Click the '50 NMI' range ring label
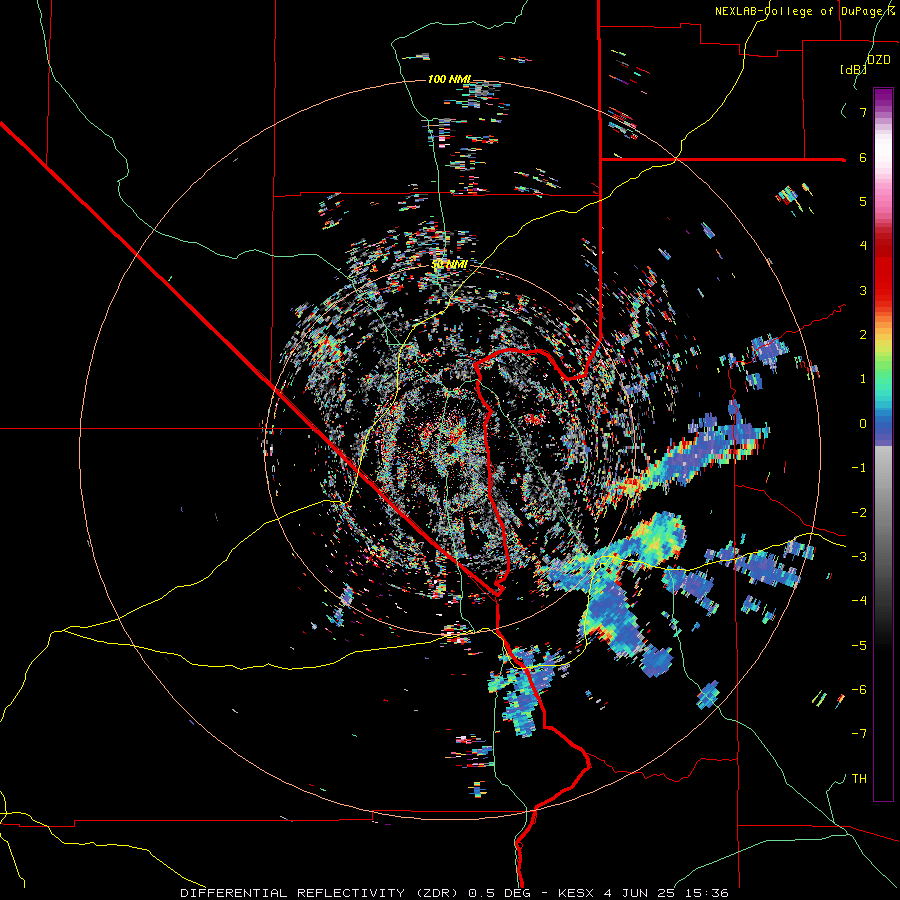The image size is (900, 900). 449,264
